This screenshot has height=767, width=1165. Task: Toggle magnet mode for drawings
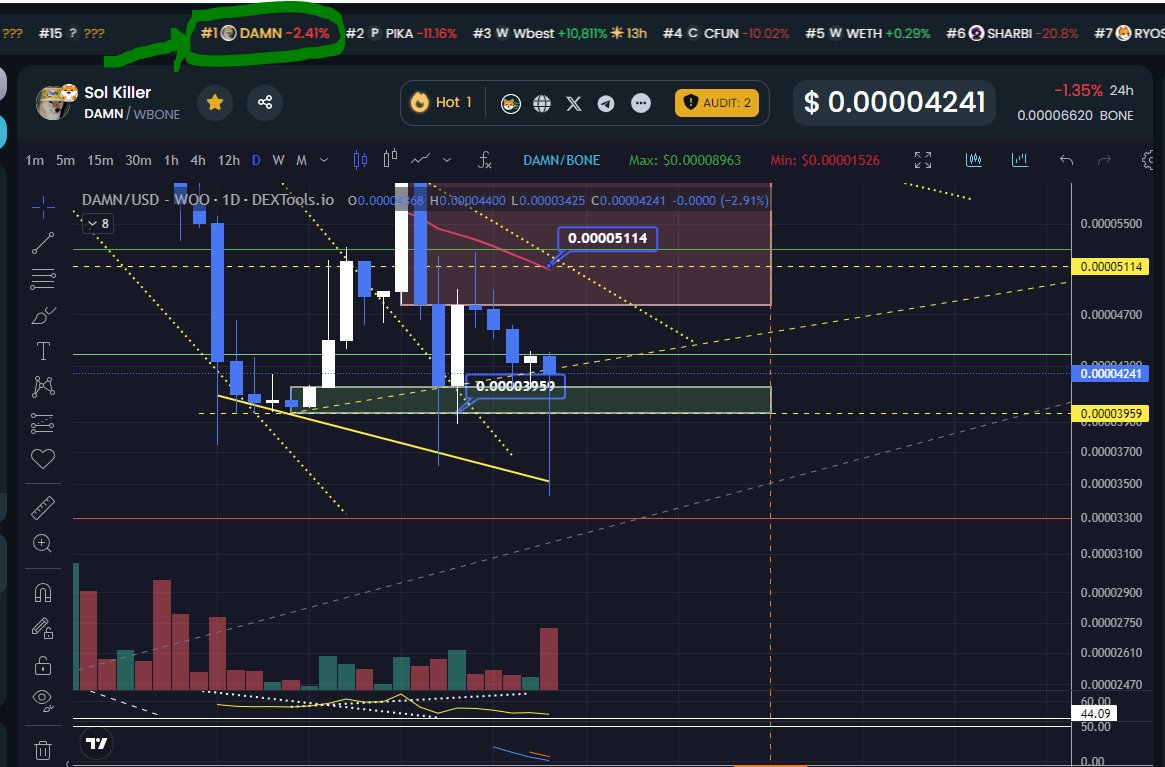pos(43,592)
